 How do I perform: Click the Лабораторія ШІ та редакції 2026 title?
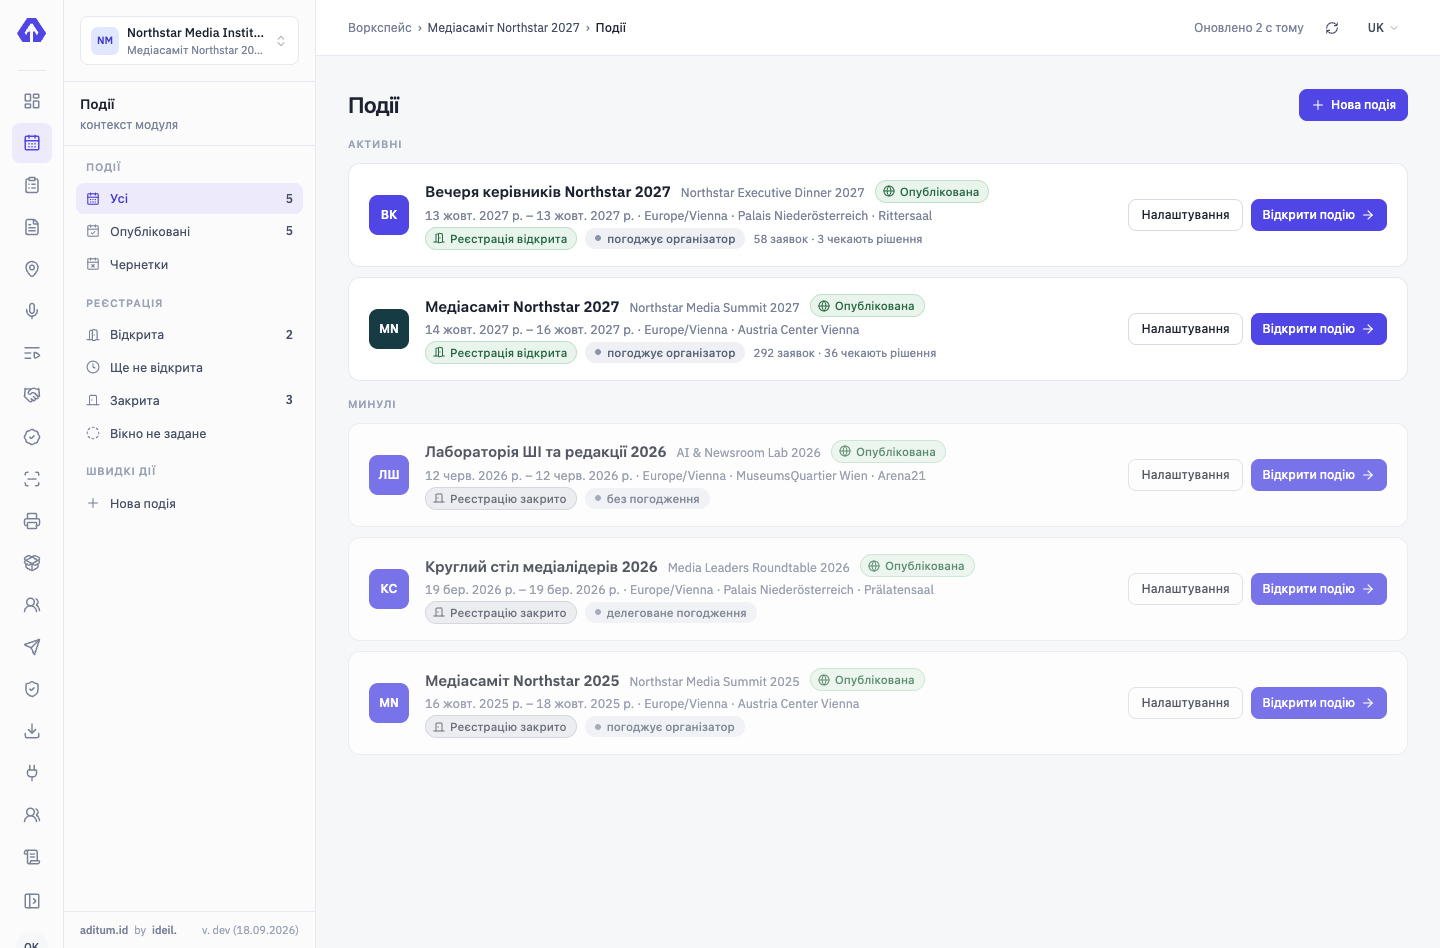pos(546,452)
